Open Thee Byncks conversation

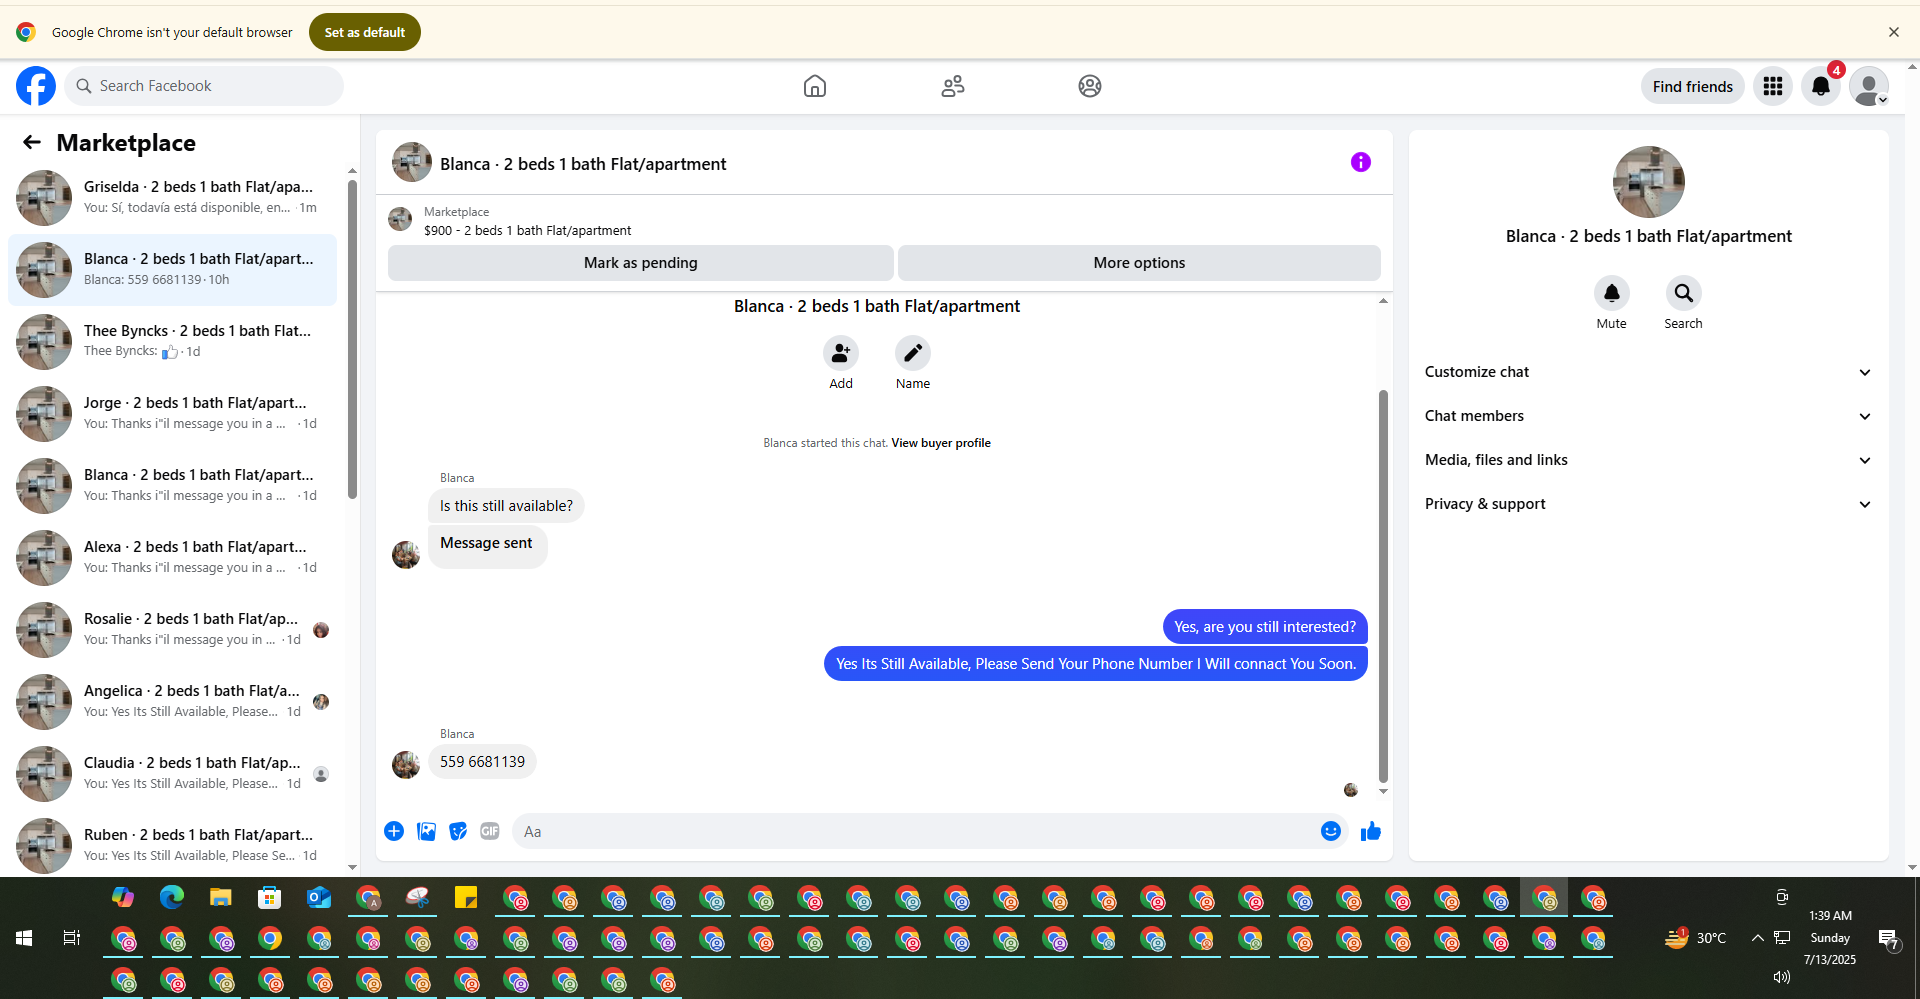172,341
